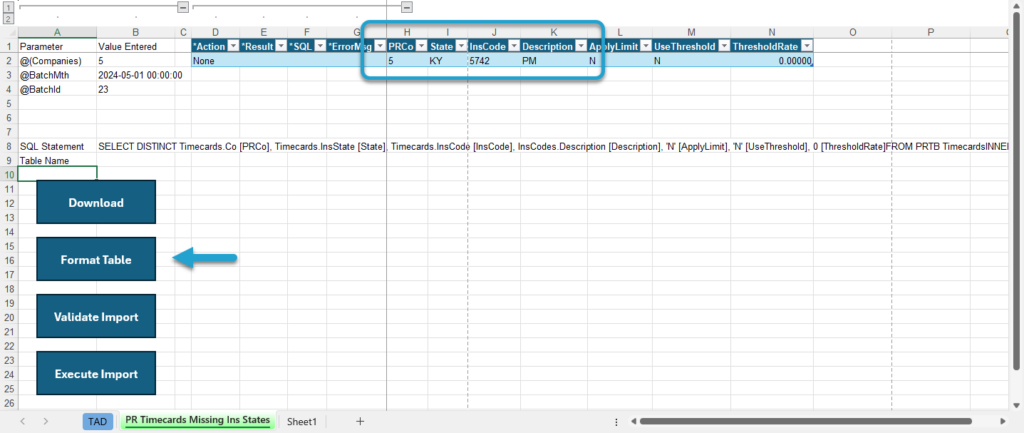The width and height of the screenshot is (1024, 433).
Task: Select row 10 header
Action: pyautogui.click(x=8, y=174)
